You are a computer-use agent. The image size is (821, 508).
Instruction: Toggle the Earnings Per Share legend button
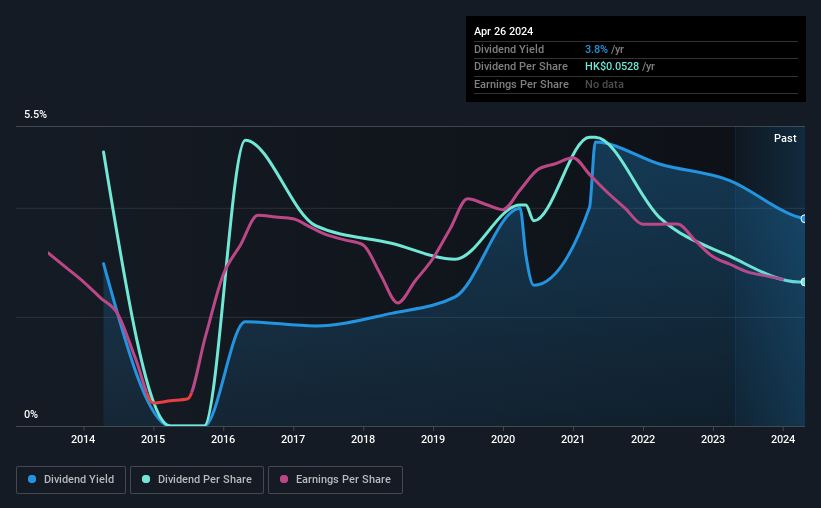pyautogui.click(x=335, y=480)
